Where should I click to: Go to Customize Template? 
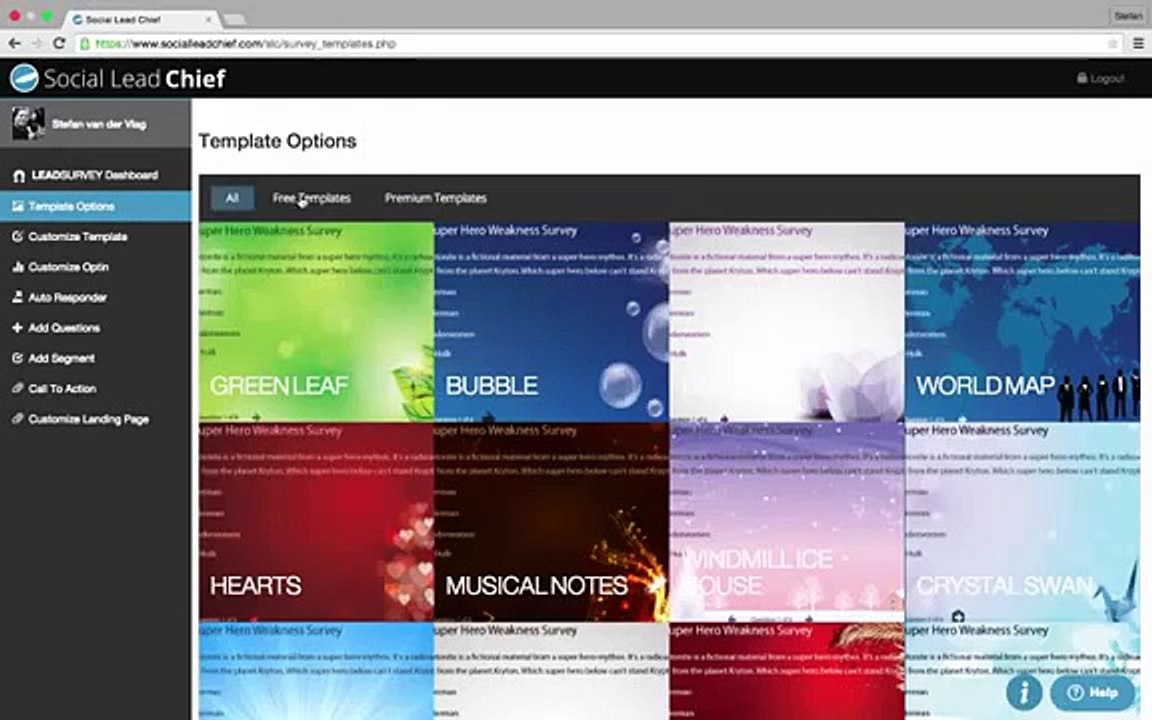tap(96, 237)
